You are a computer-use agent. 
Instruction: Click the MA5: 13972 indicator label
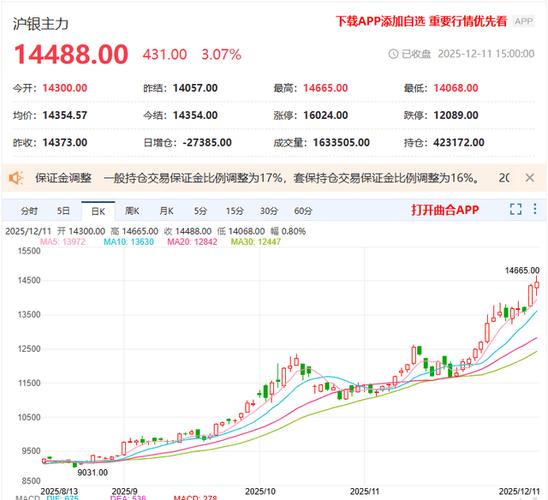(63, 242)
